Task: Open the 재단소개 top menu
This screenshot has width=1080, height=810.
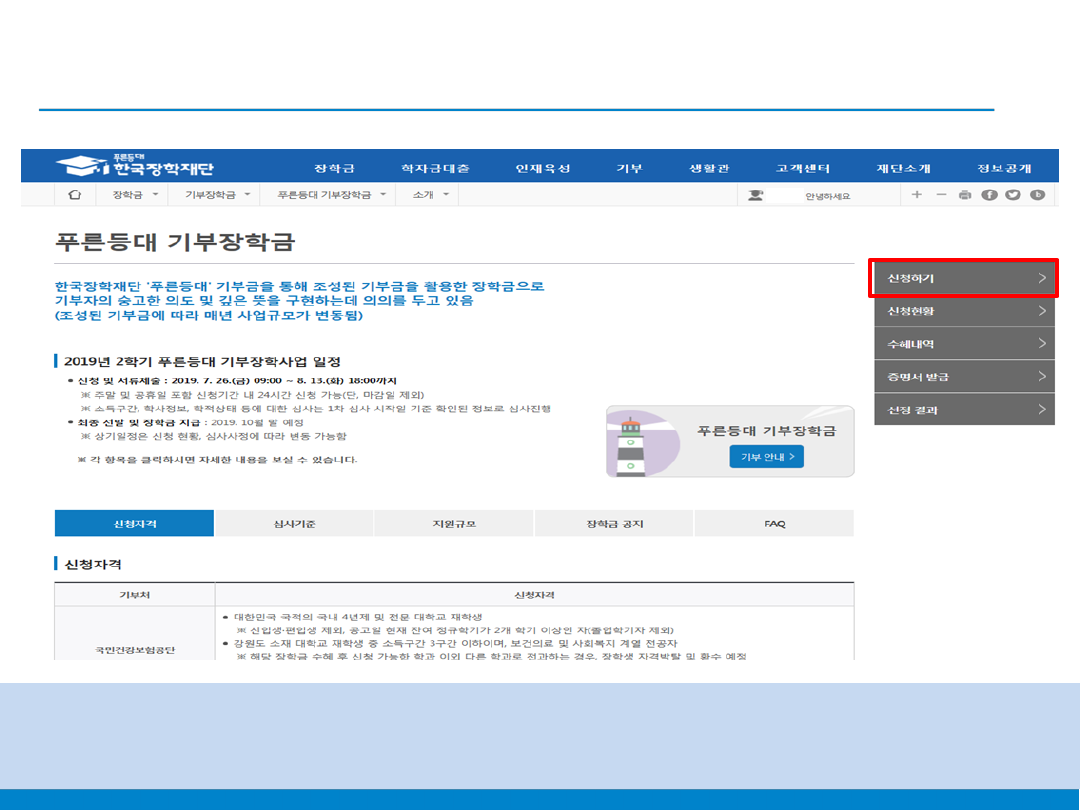Action: click(x=903, y=169)
